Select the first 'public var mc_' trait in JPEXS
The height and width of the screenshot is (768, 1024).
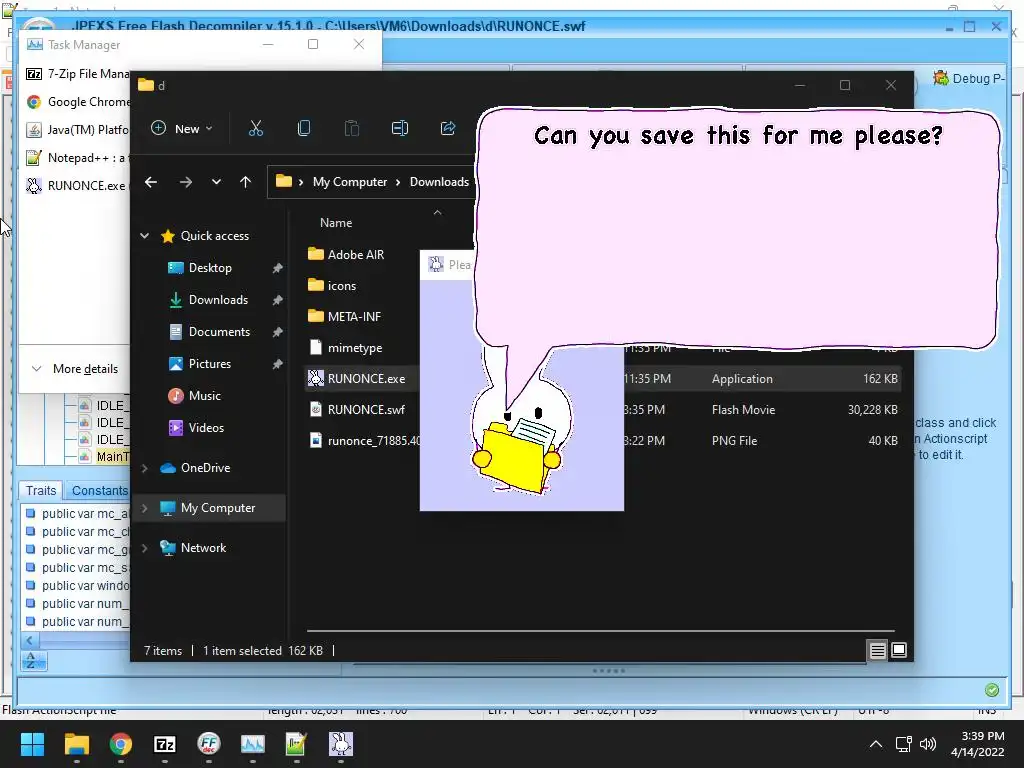77,514
